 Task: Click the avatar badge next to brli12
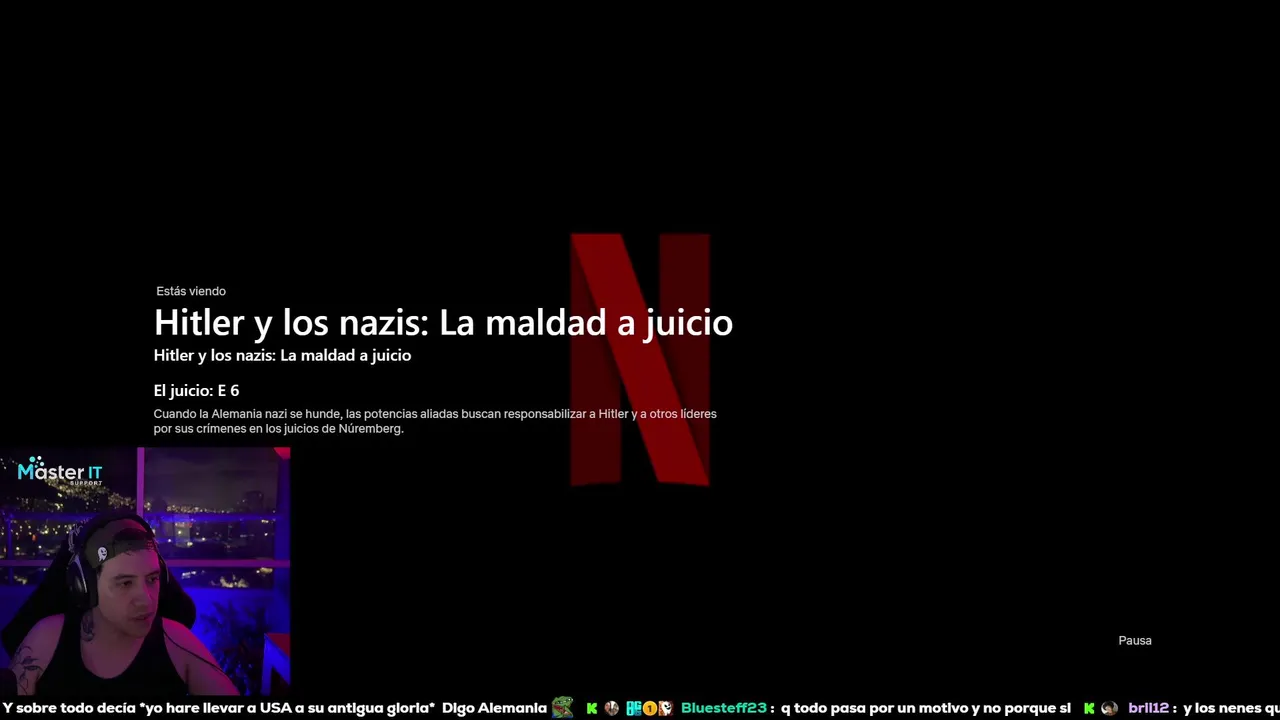point(1109,708)
